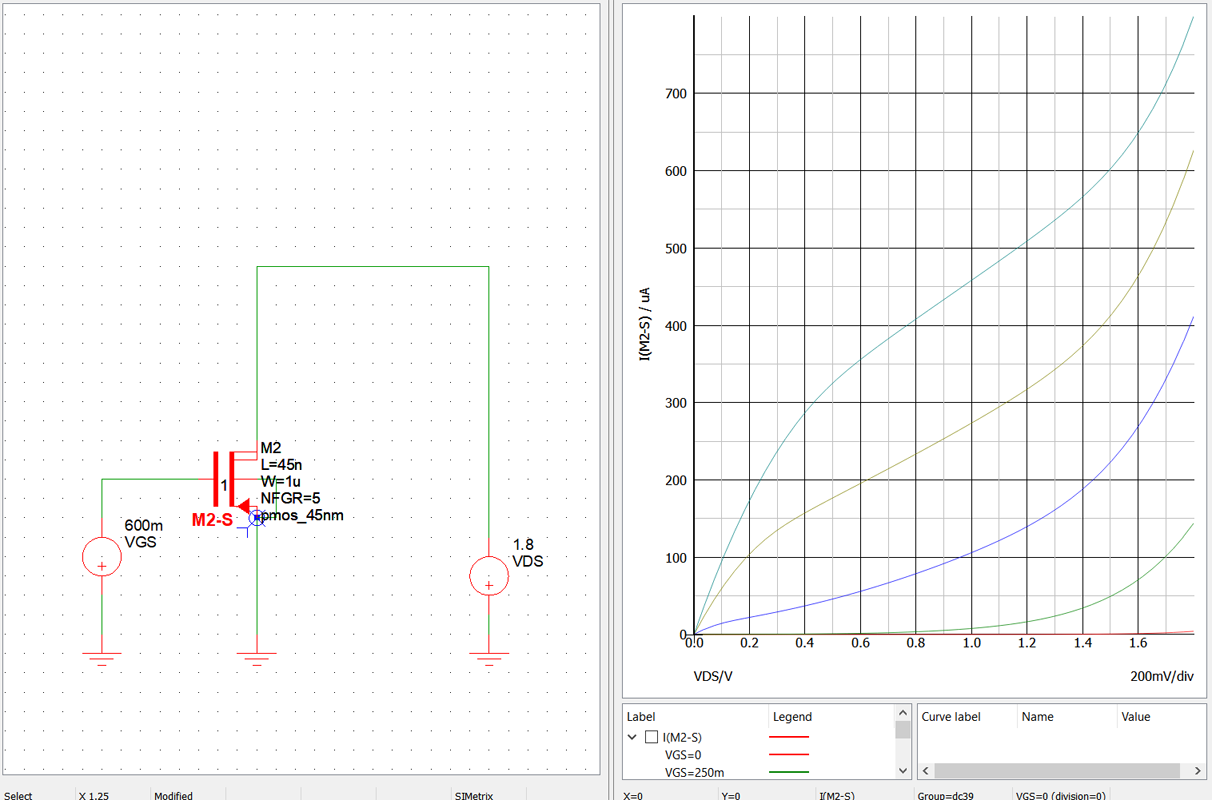Click the Modified status indicator
The image size is (1212, 800).
tap(172, 795)
